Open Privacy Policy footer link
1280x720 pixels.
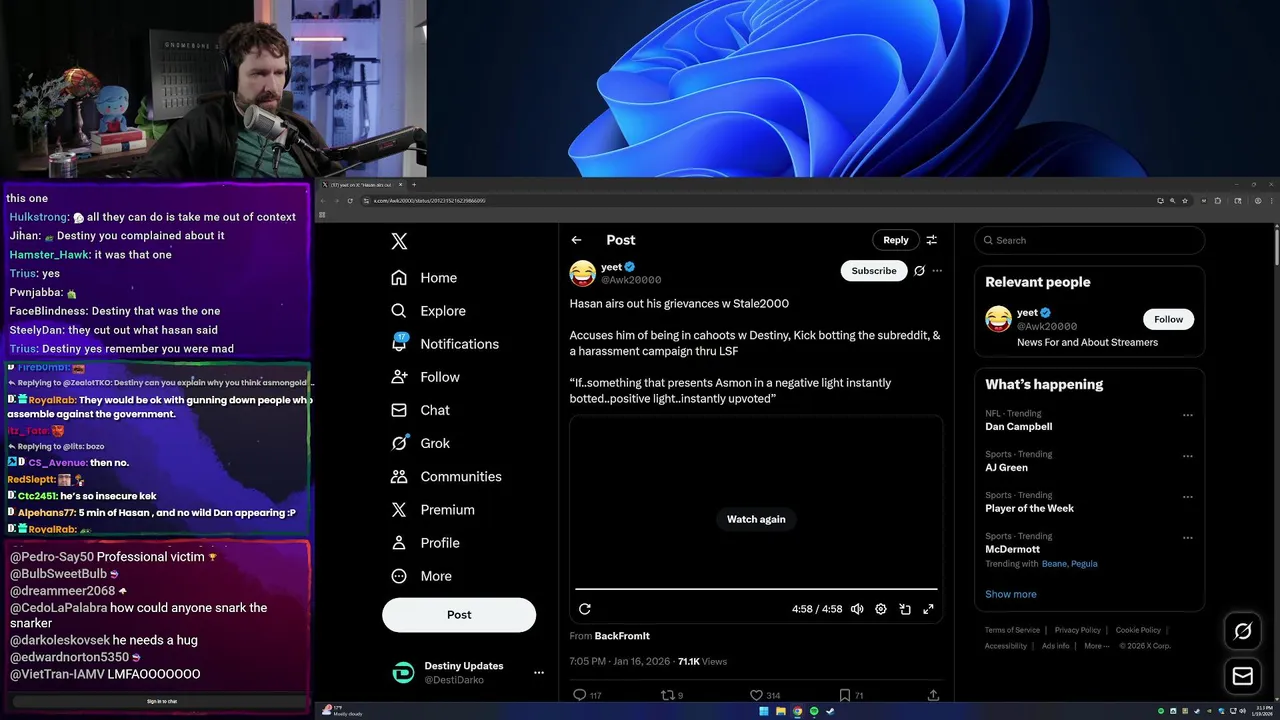[x=1078, y=630]
